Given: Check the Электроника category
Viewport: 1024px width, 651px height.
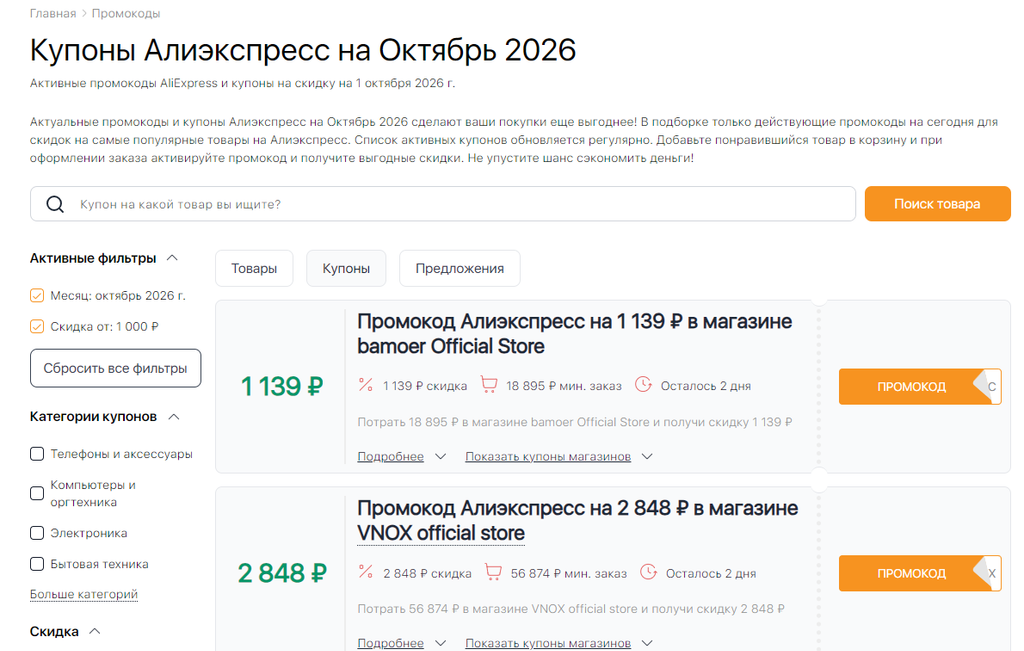Looking at the screenshot, I should click(37, 533).
